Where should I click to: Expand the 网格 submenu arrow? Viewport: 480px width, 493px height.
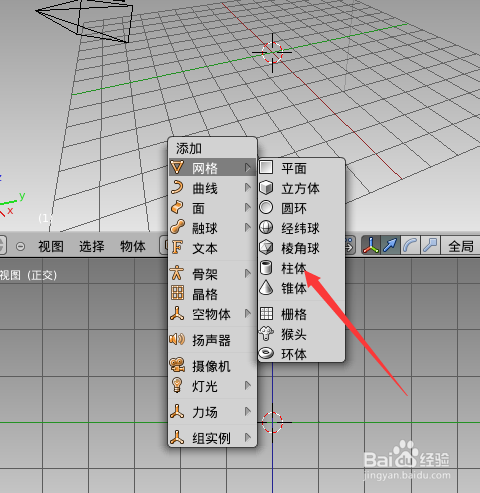248,167
